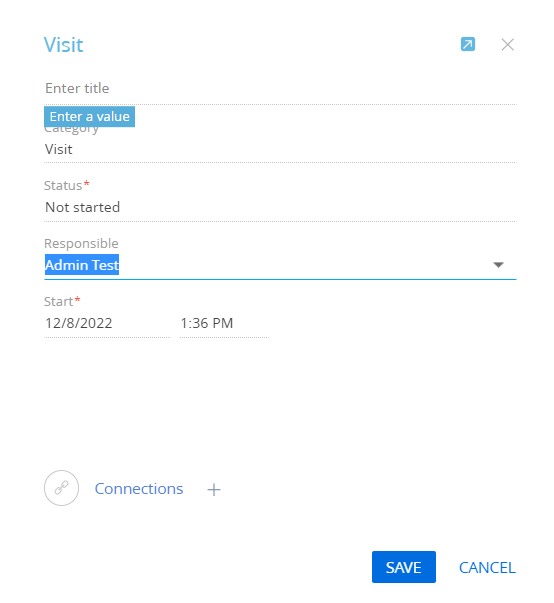Click the Responsible field label
Viewport: 554px width, 603px height.
pyautogui.click(x=81, y=243)
